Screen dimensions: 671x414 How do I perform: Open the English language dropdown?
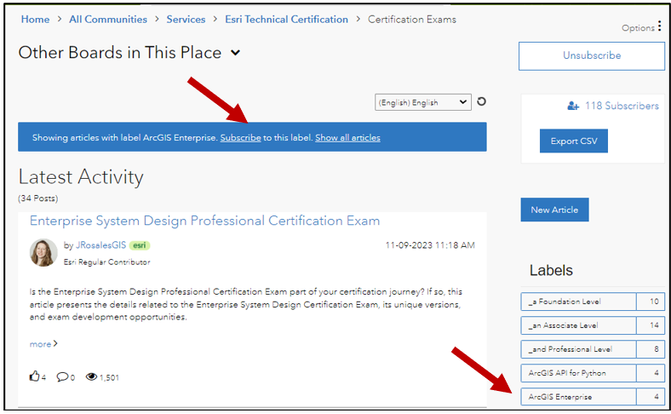coord(422,102)
